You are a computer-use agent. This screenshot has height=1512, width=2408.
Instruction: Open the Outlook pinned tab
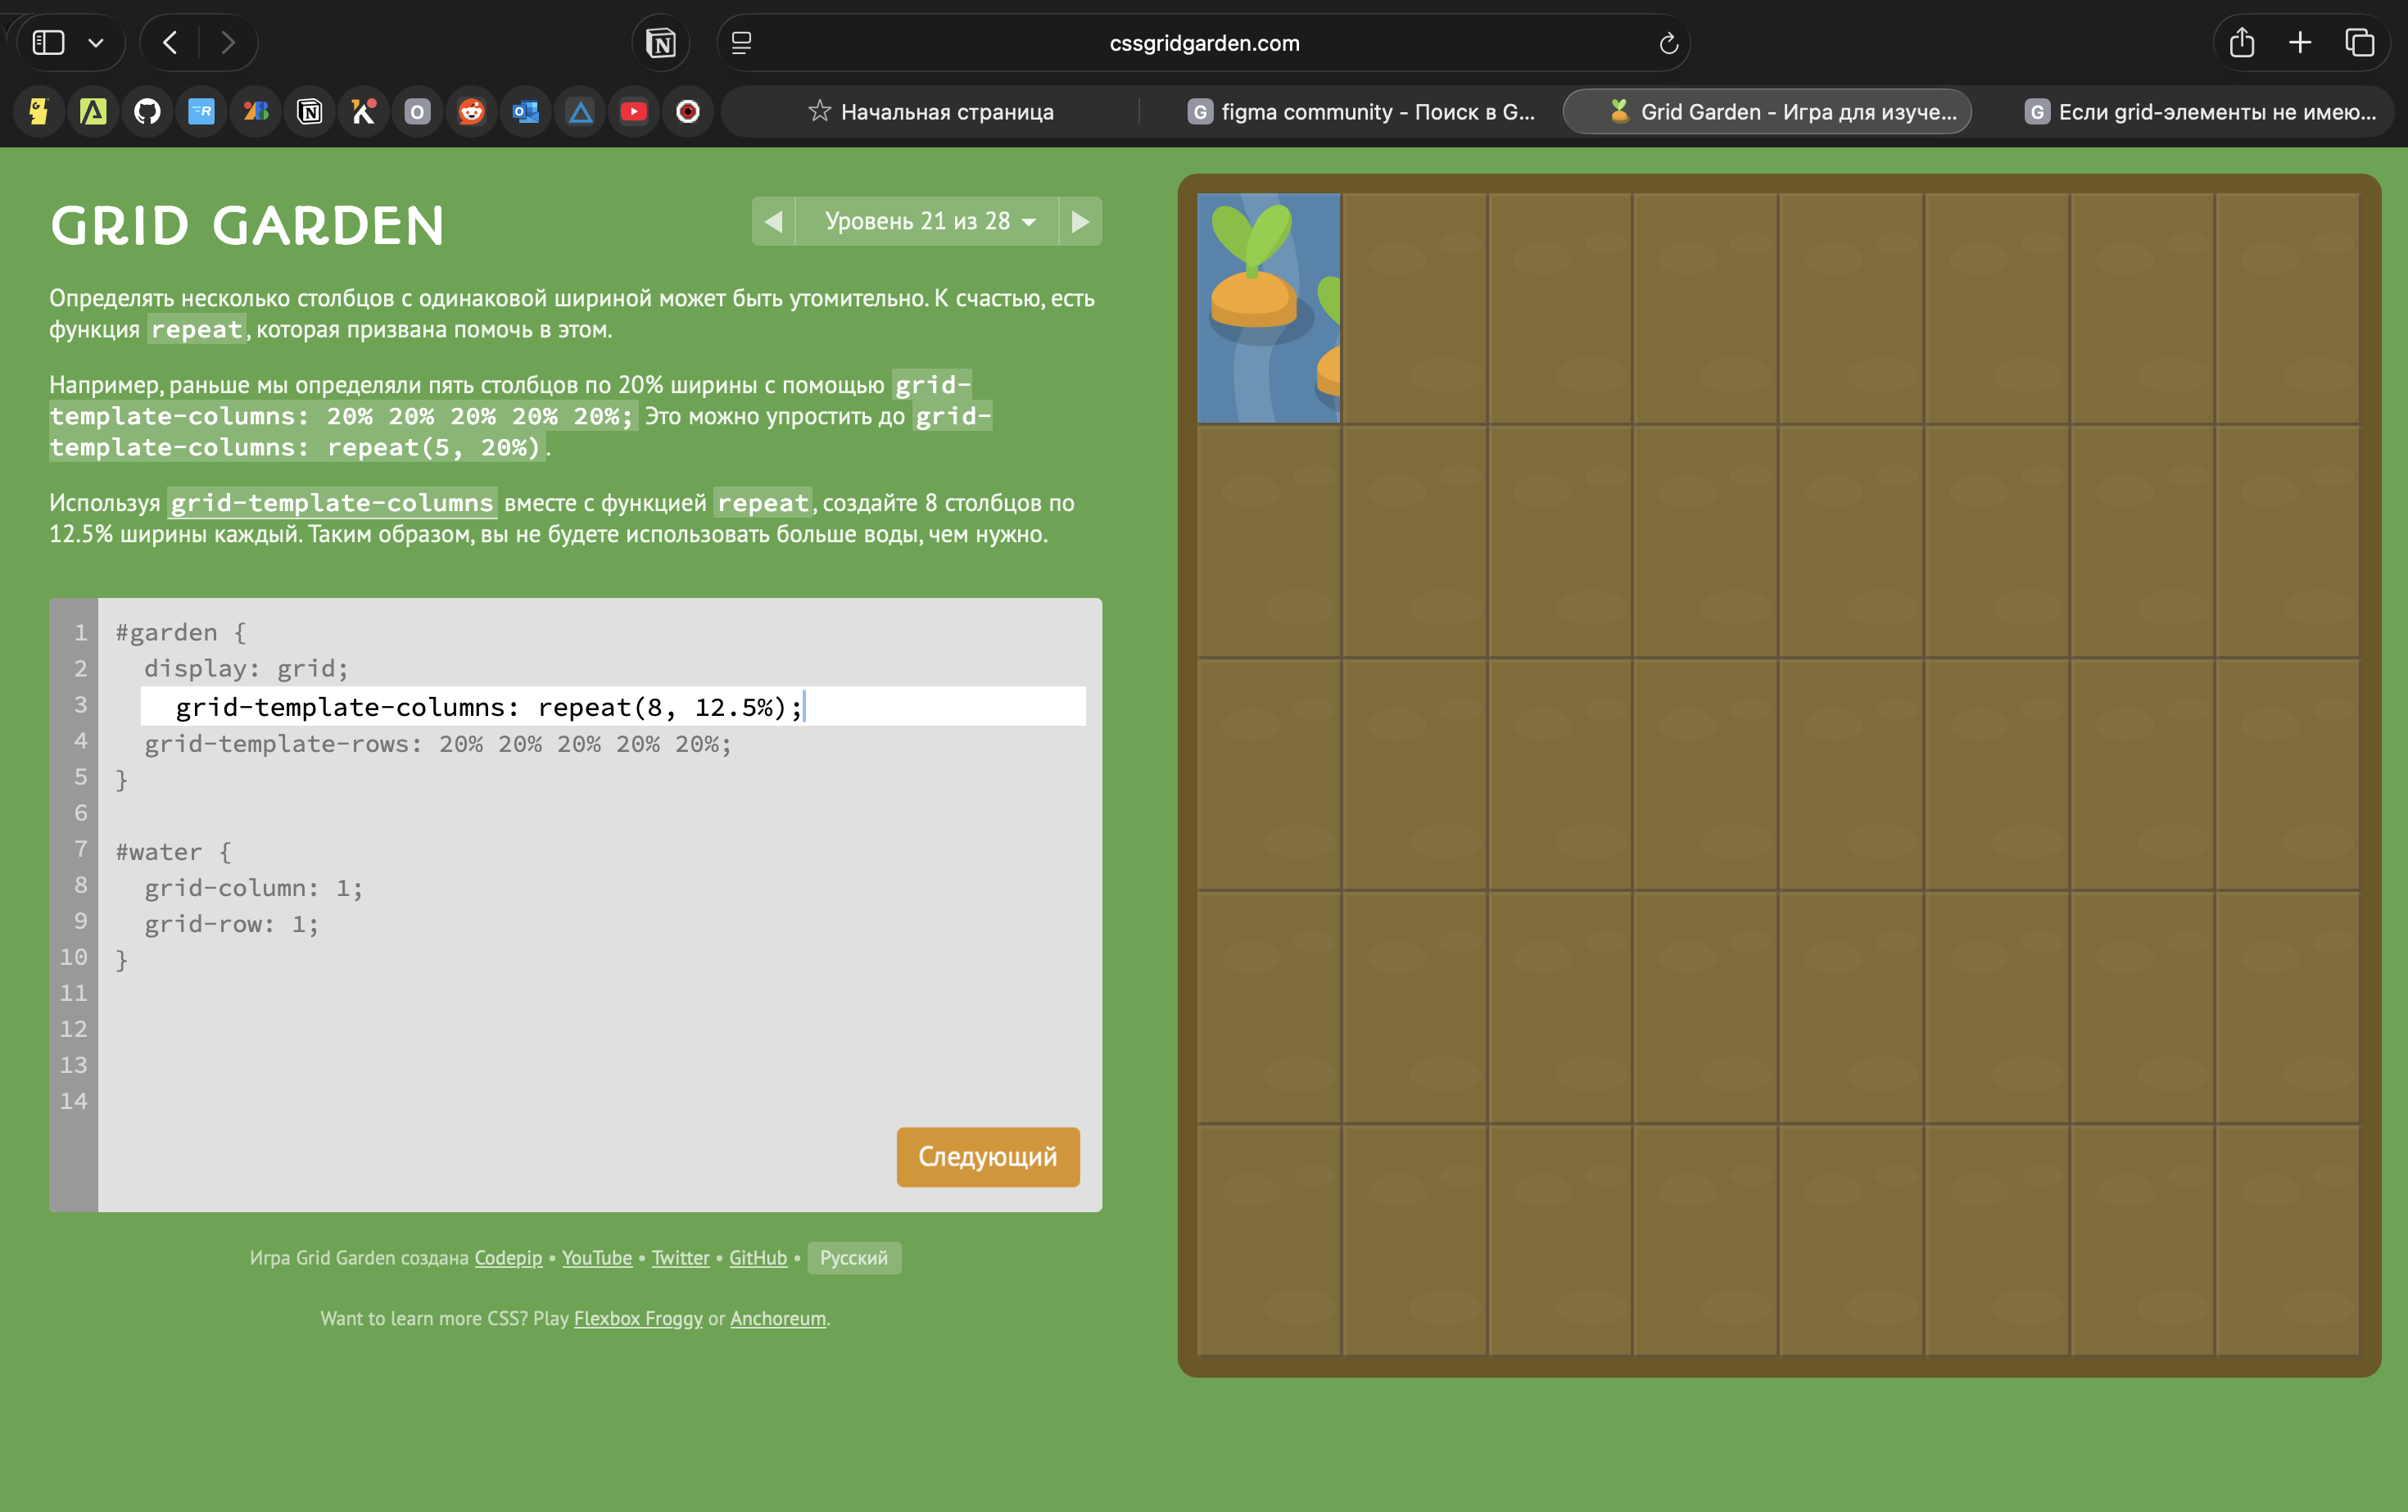click(x=525, y=112)
